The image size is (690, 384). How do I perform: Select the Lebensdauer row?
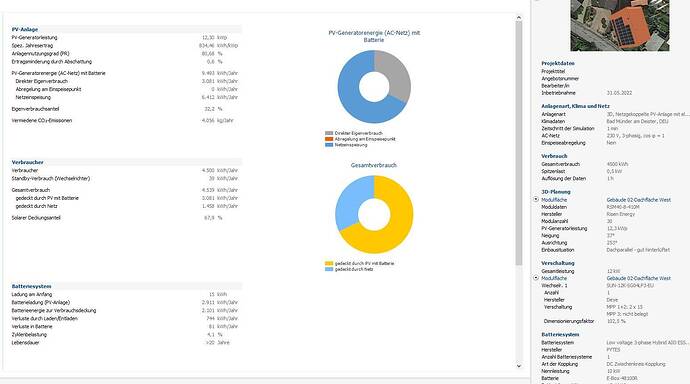tap(125, 342)
